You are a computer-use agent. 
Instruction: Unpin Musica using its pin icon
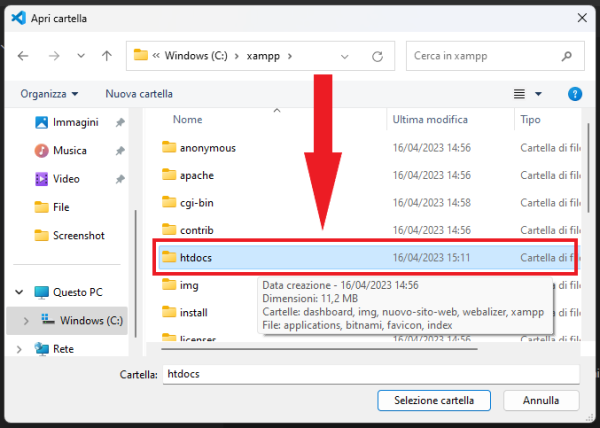click(120, 151)
